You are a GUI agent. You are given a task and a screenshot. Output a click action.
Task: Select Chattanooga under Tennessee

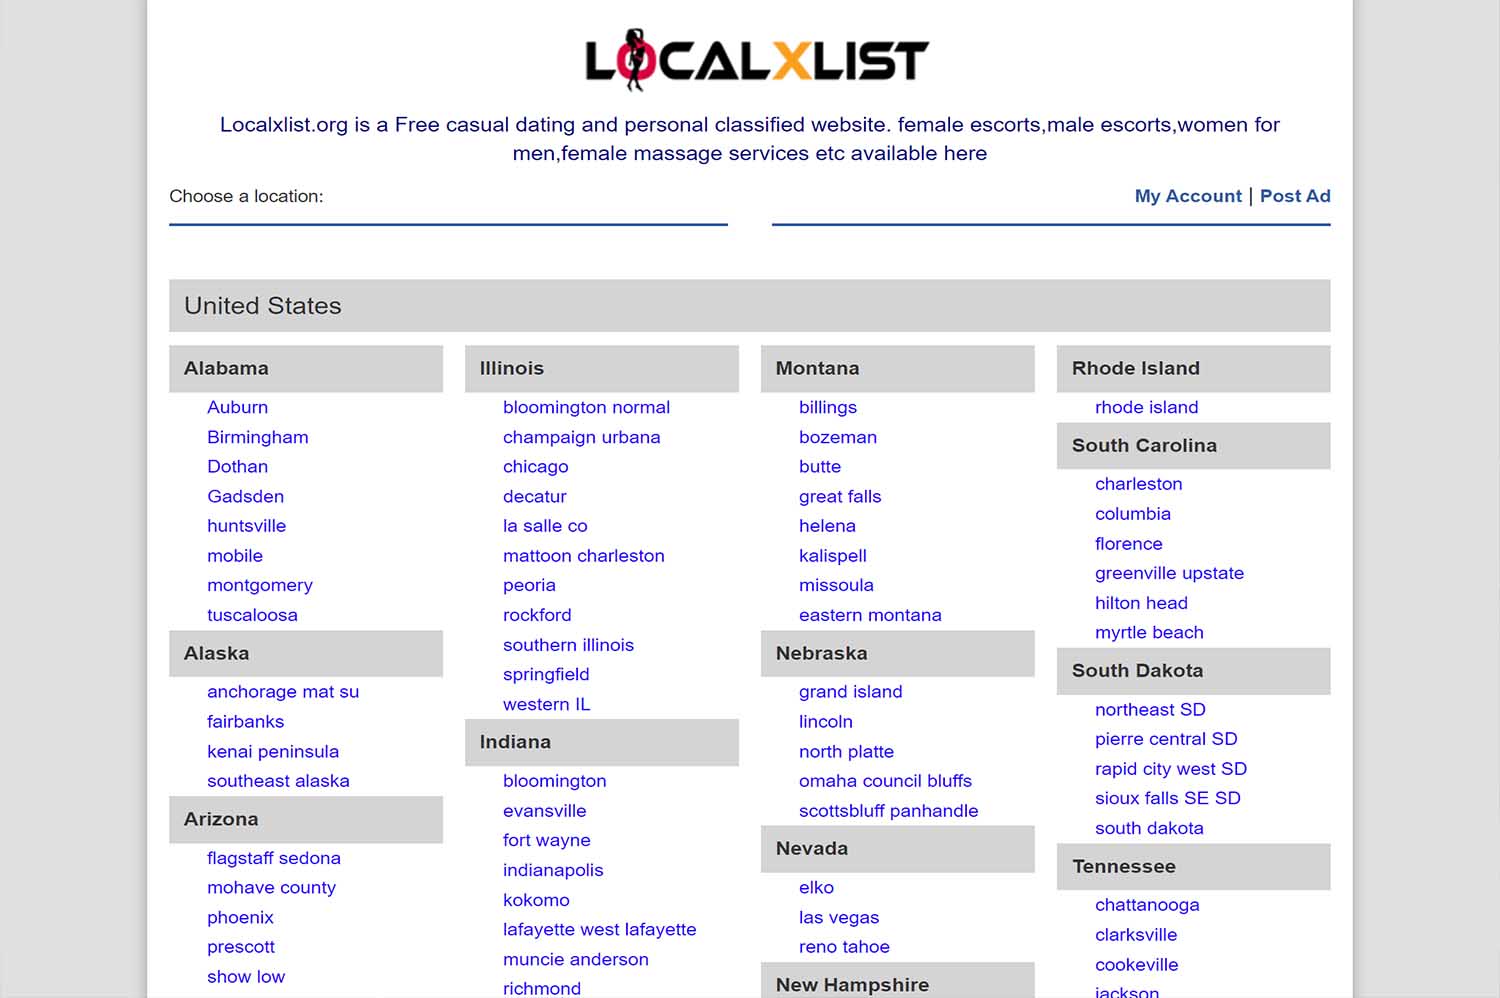tap(1147, 904)
